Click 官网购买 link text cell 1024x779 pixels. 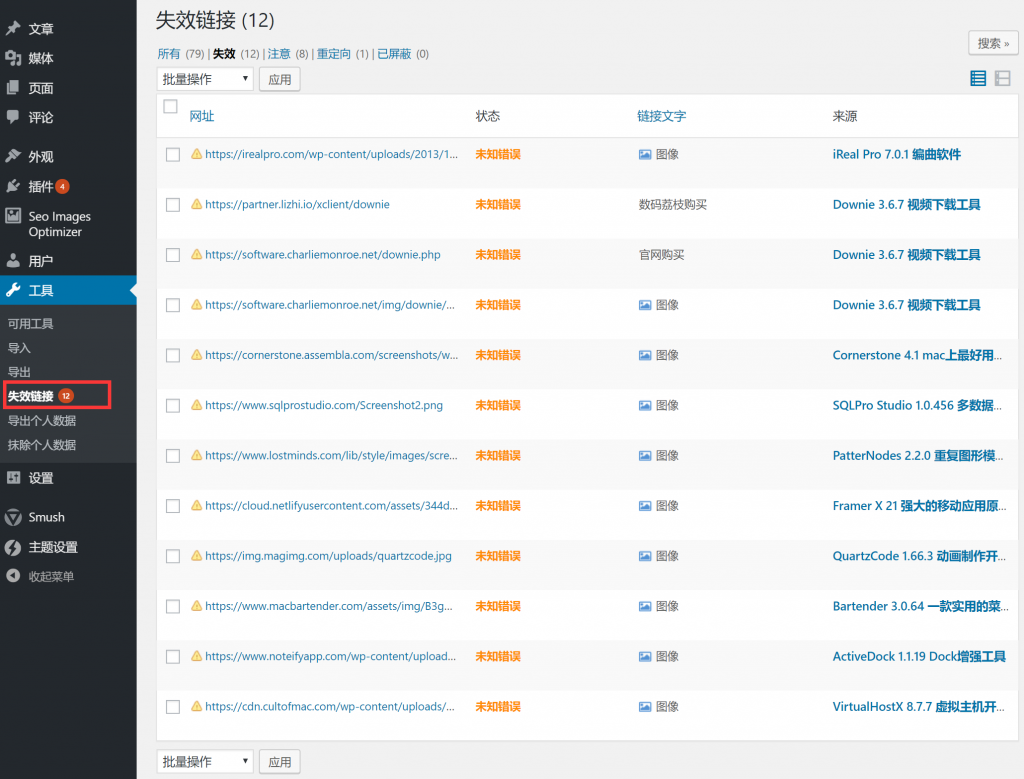click(662, 255)
